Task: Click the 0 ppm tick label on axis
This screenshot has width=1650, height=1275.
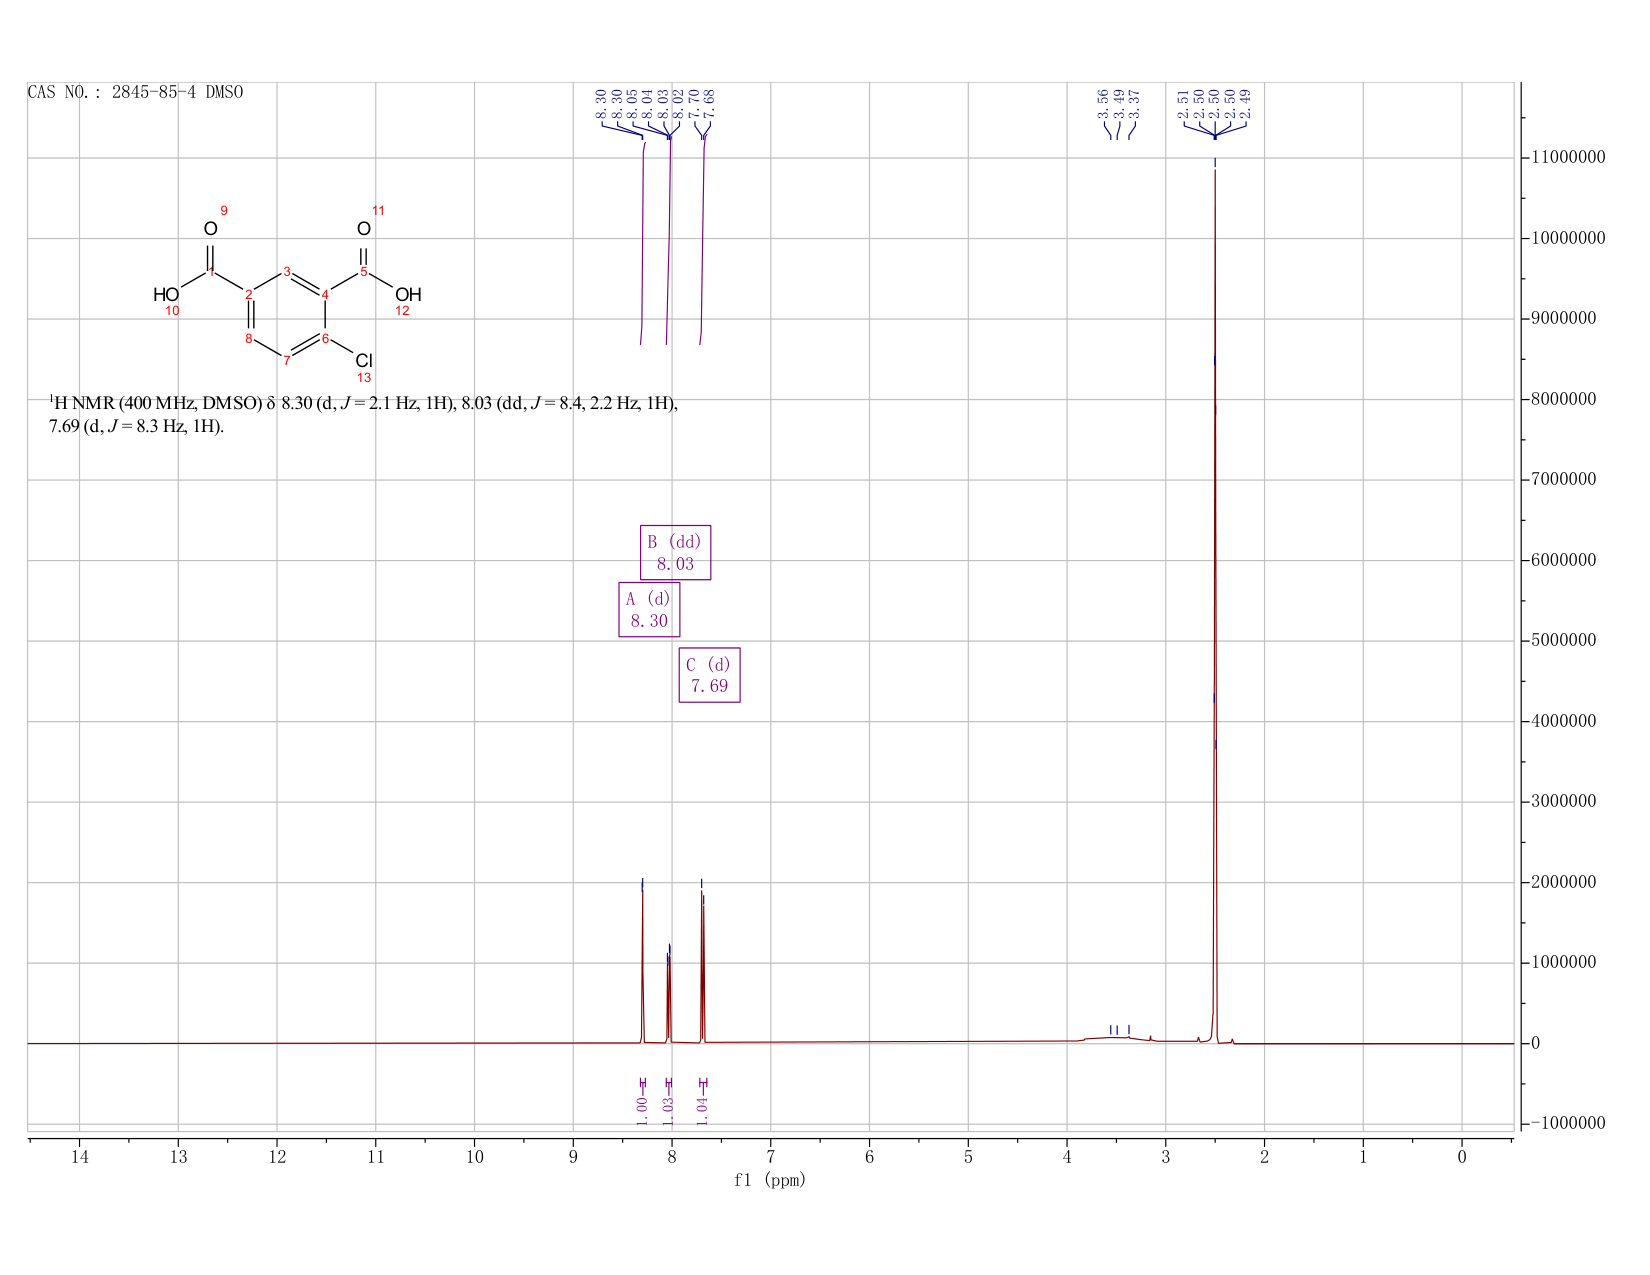Action: tap(1462, 1157)
